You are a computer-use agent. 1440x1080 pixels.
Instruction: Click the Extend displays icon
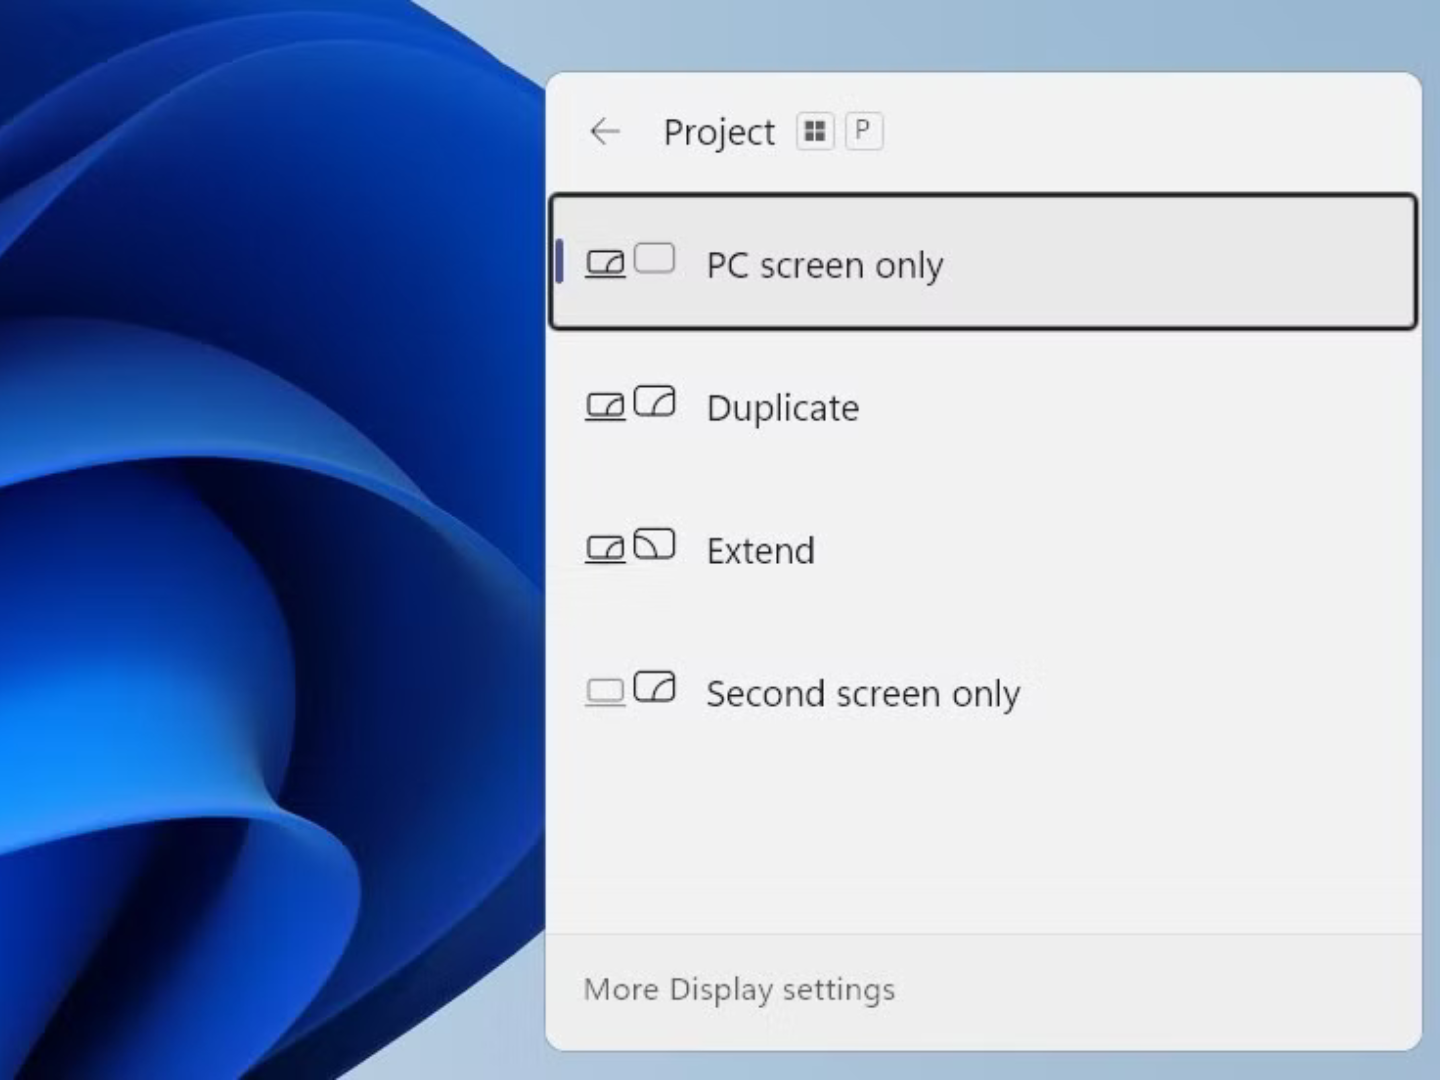coord(630,547)
